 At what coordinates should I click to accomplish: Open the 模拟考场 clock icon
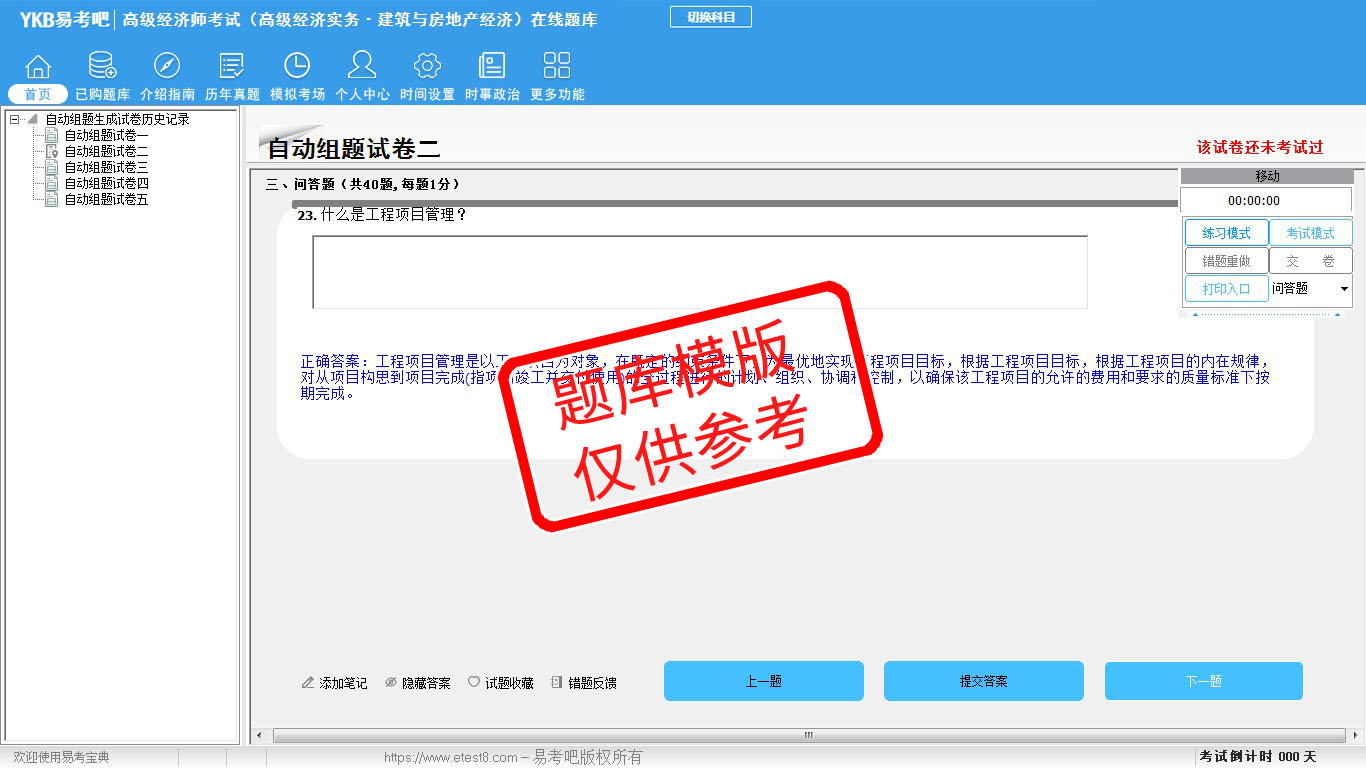tap(297, 67)
